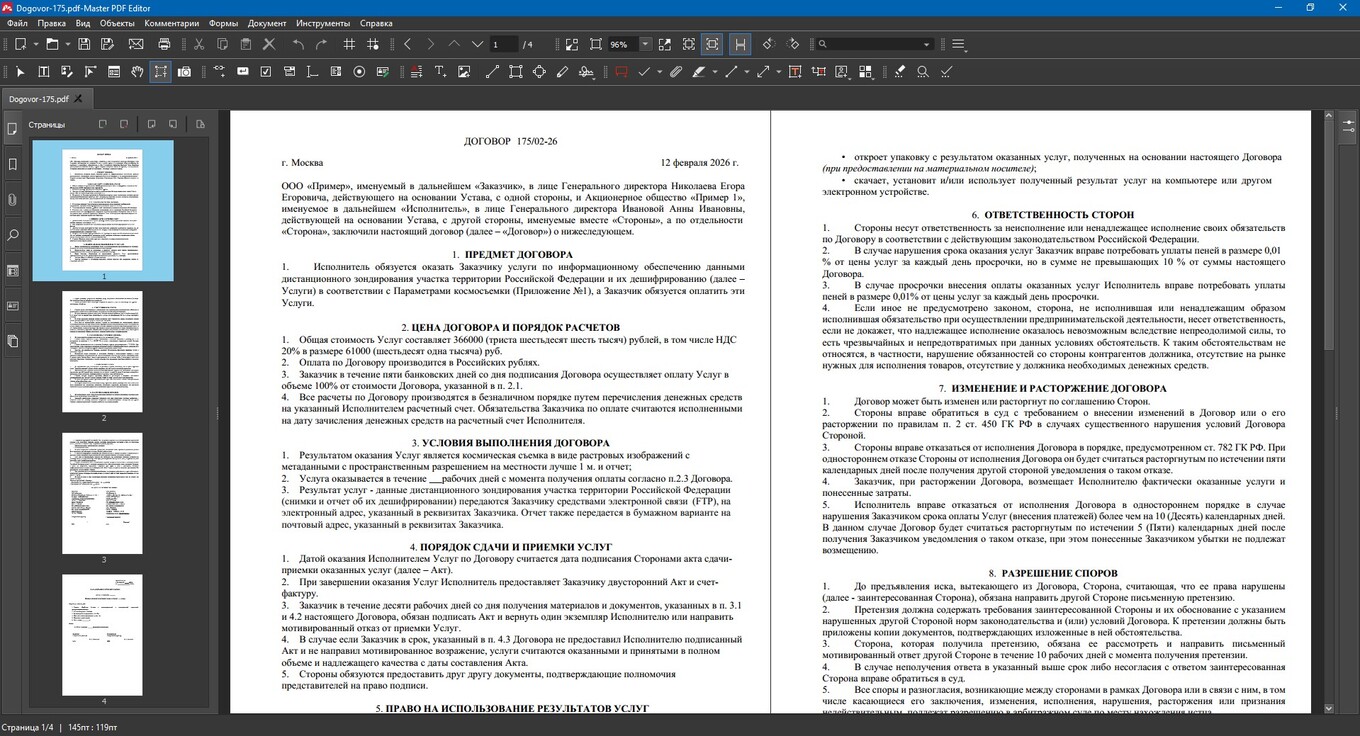Select the text selection tool
The height and width of the screenshot is (736, 1360).
click(44, 72)
